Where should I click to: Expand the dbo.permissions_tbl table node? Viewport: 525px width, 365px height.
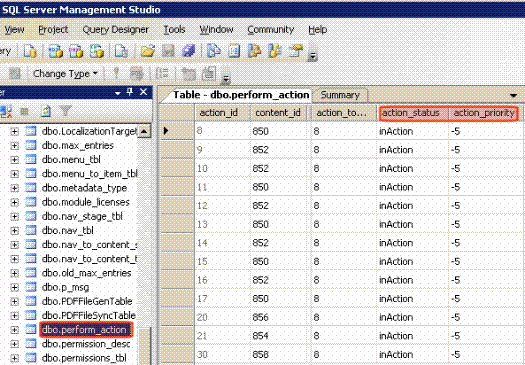click(x=14, y=358)
